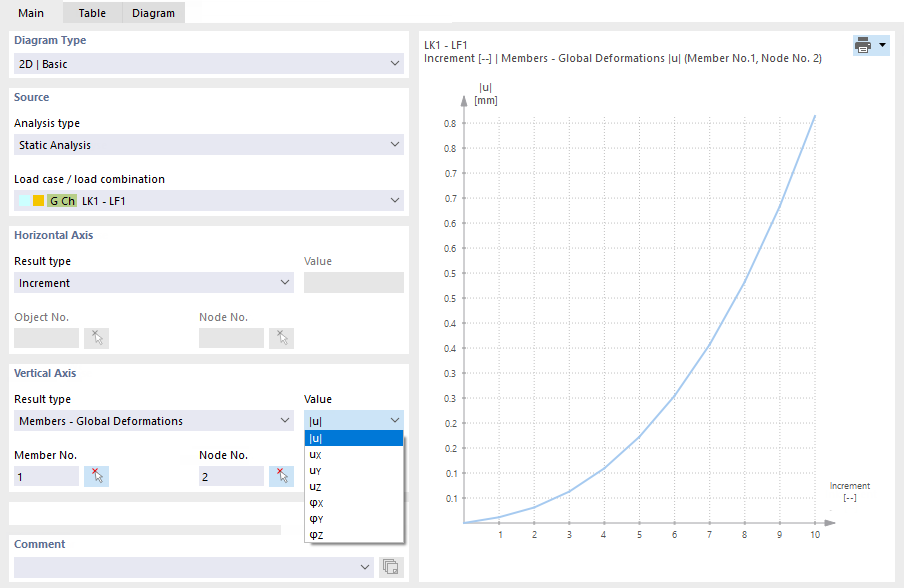
Task: Click the disabled pick icon beside horizontal axis Node No.
Action: pos(281,337)
